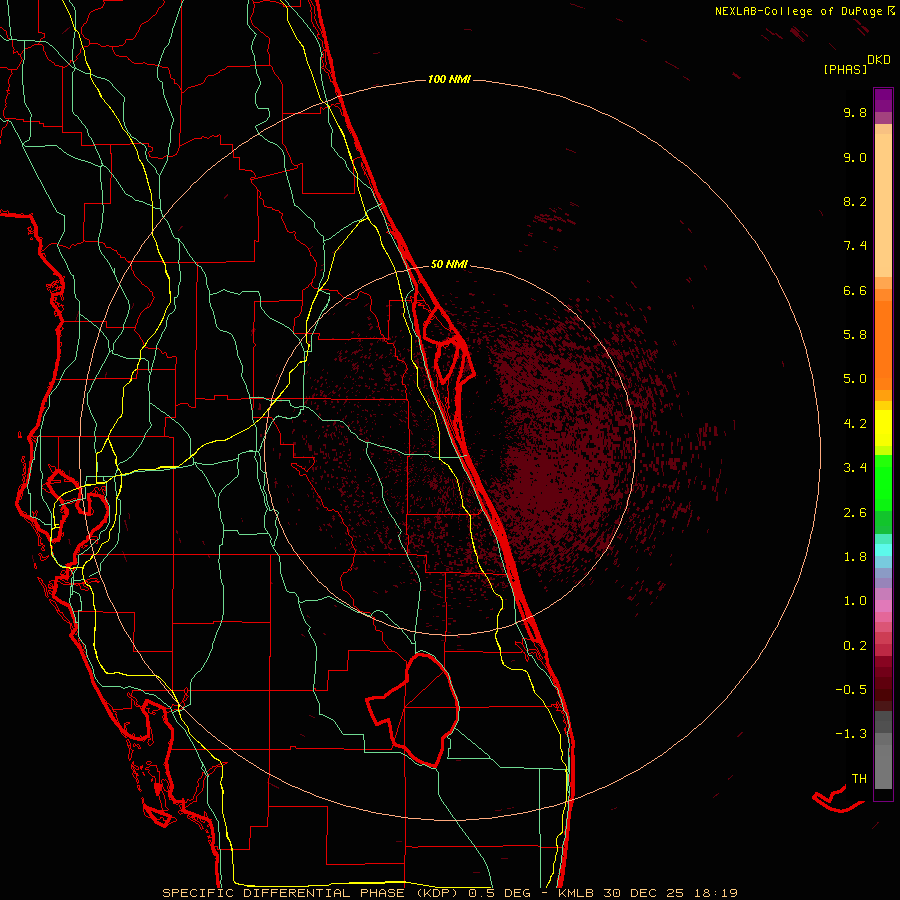The image size is (900, 900).
Task: Click the 9.8 color scale value
Action: [x=855, y=112]
